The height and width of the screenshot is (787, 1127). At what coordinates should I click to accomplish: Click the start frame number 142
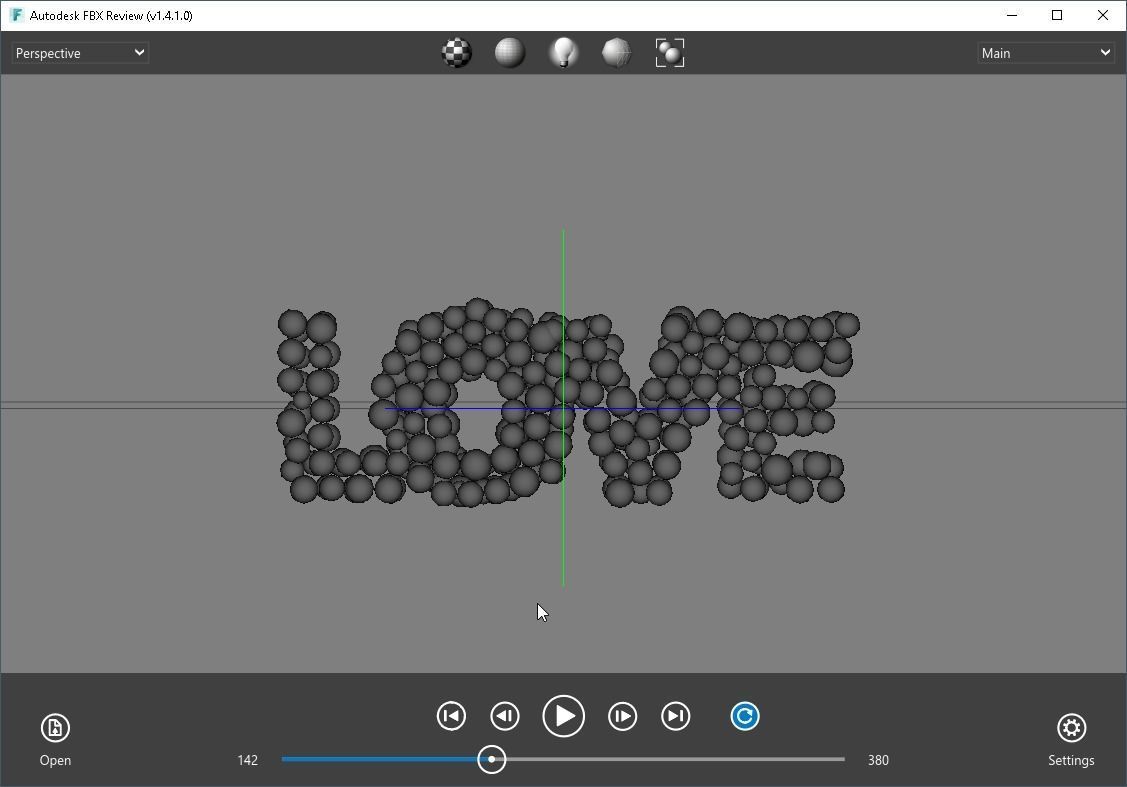248,760
